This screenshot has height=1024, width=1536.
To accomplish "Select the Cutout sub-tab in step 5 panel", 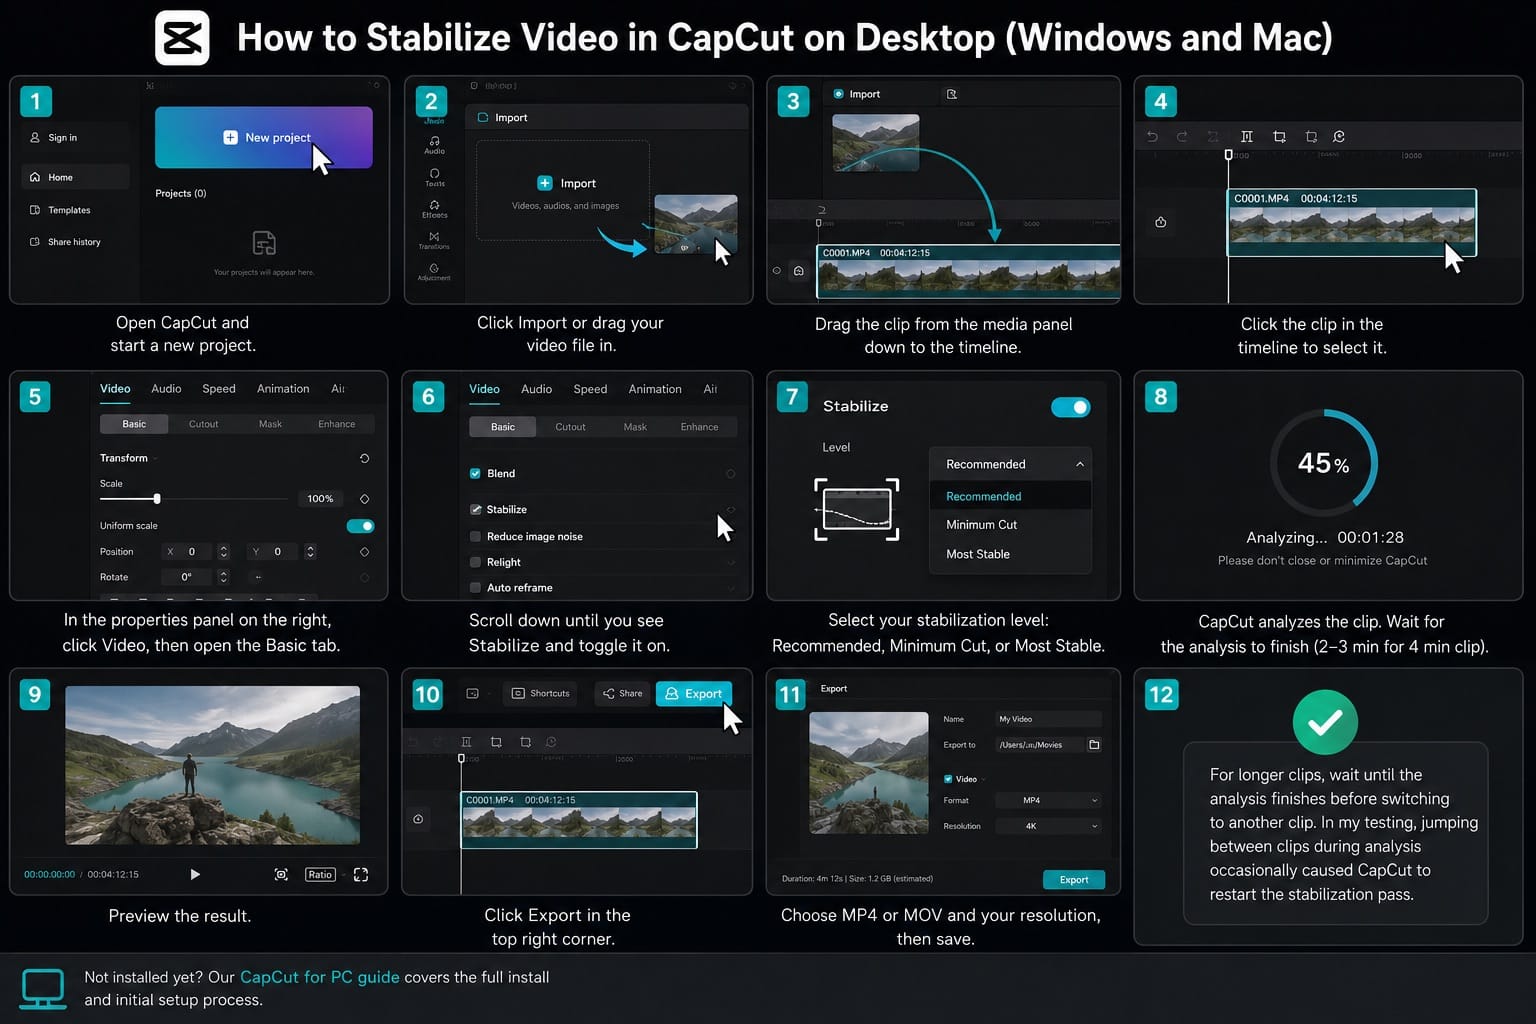I will click(x=203, y=424).
